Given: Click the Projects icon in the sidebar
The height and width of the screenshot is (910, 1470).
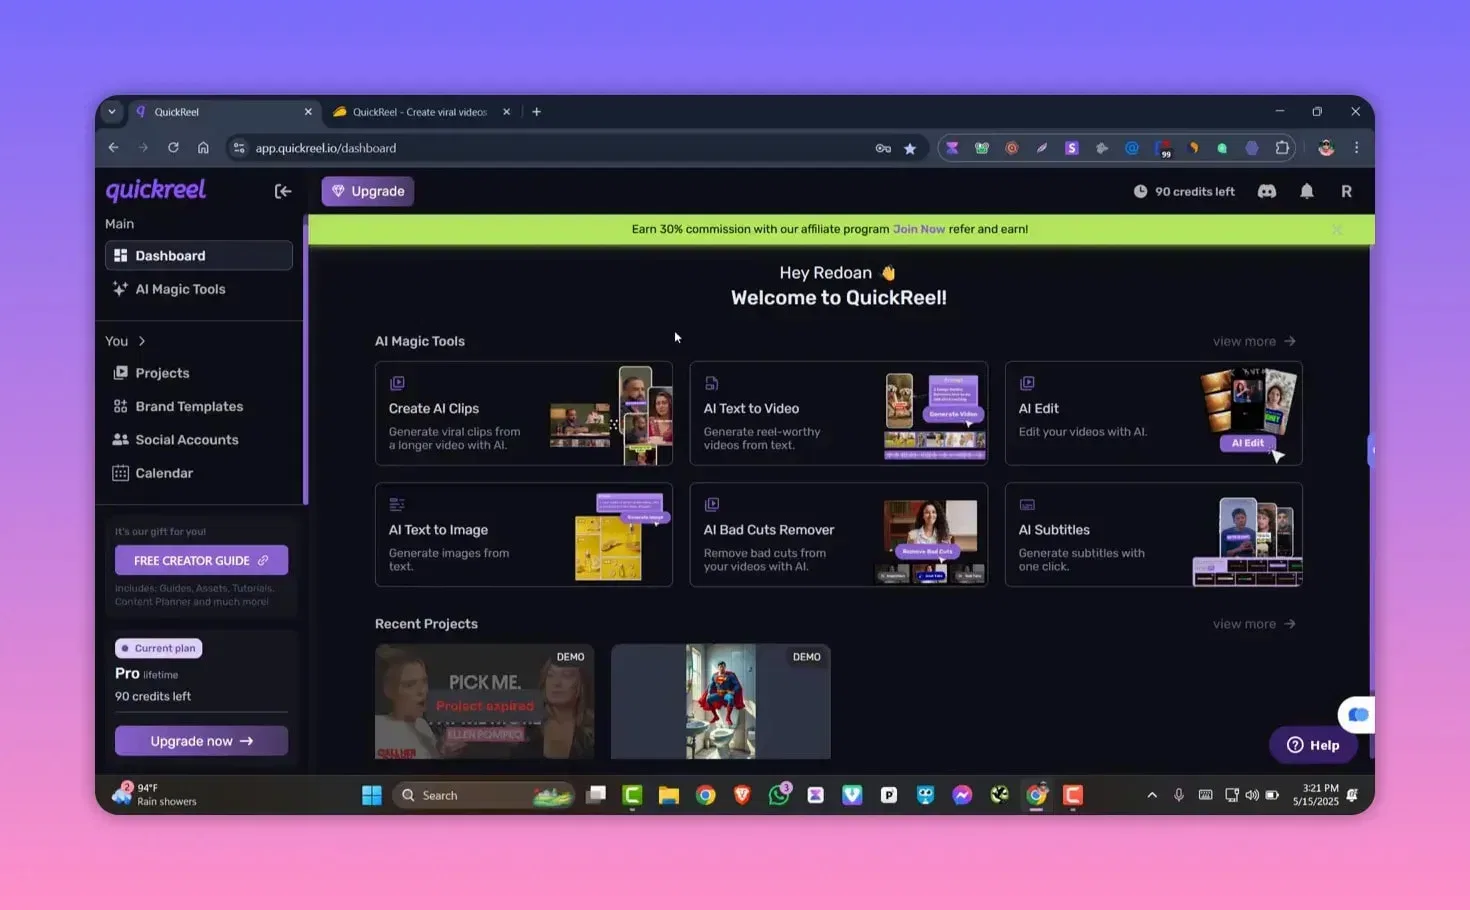Looking at the screenshot, I should (x=120, y=372).
